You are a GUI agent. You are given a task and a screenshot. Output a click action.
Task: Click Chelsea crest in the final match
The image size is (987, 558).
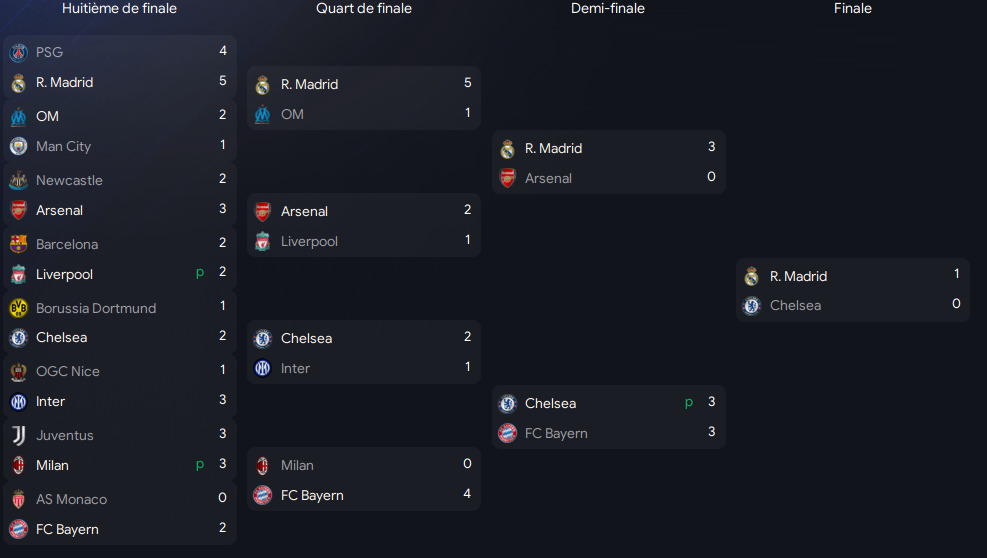pyautogui.click(x=752, y=305)
